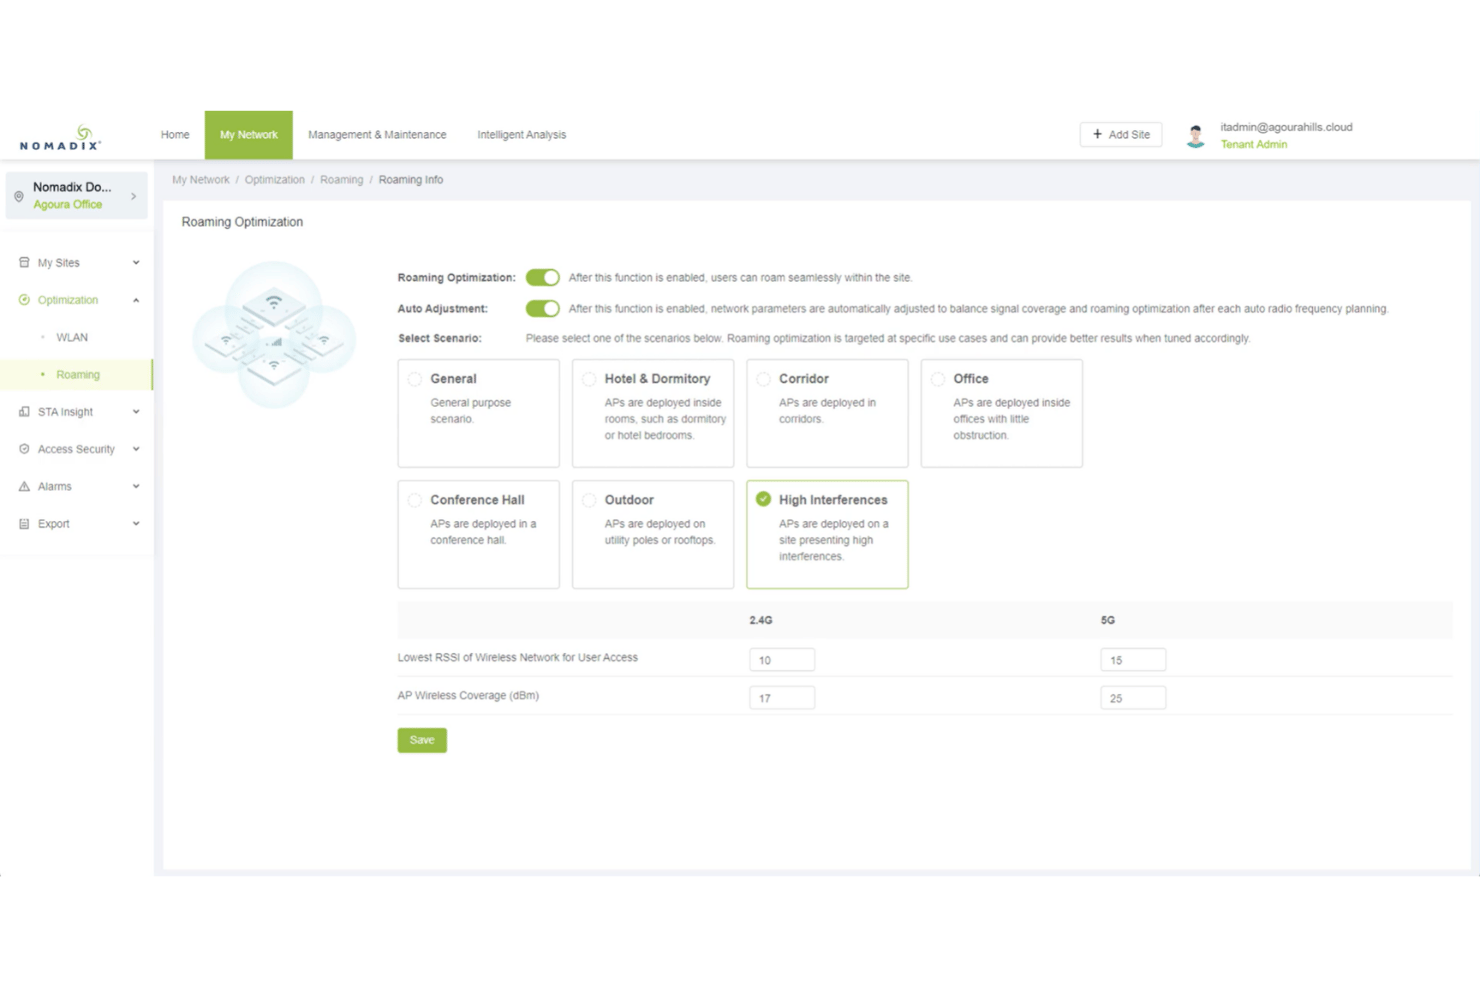The height and width of the screenshot is (987, 1480).
Task: Expand the Access Security chevron
Action: click(x=136, y=449)
